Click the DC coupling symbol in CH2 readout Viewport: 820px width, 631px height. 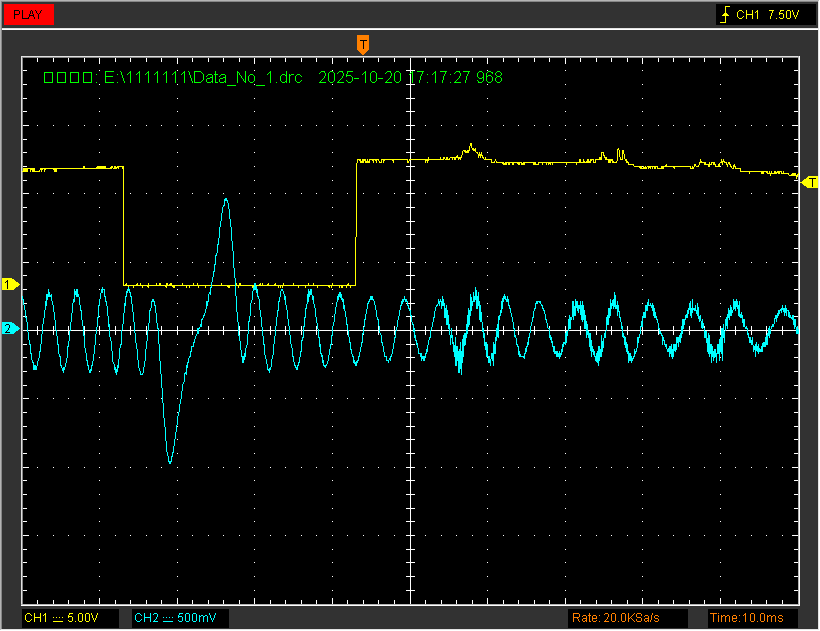(x=167, y=618)
